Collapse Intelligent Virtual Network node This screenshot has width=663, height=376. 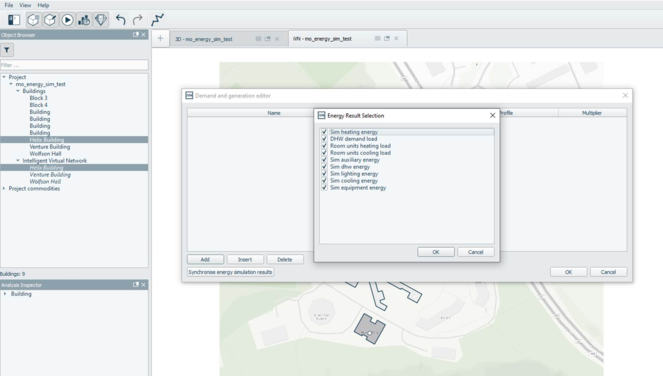point(18,161)
